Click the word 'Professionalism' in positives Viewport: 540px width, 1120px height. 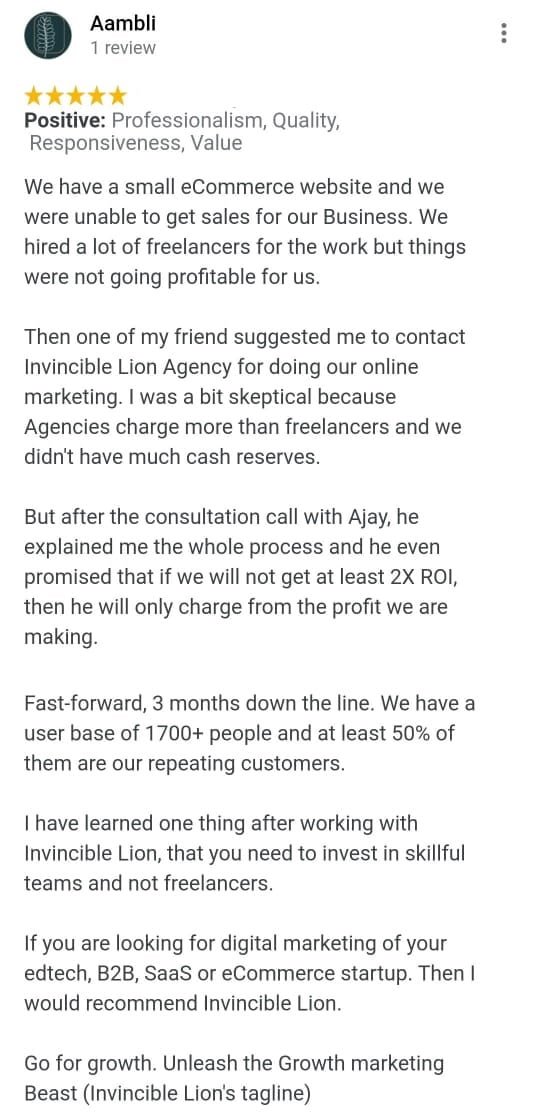coord(189,120)
